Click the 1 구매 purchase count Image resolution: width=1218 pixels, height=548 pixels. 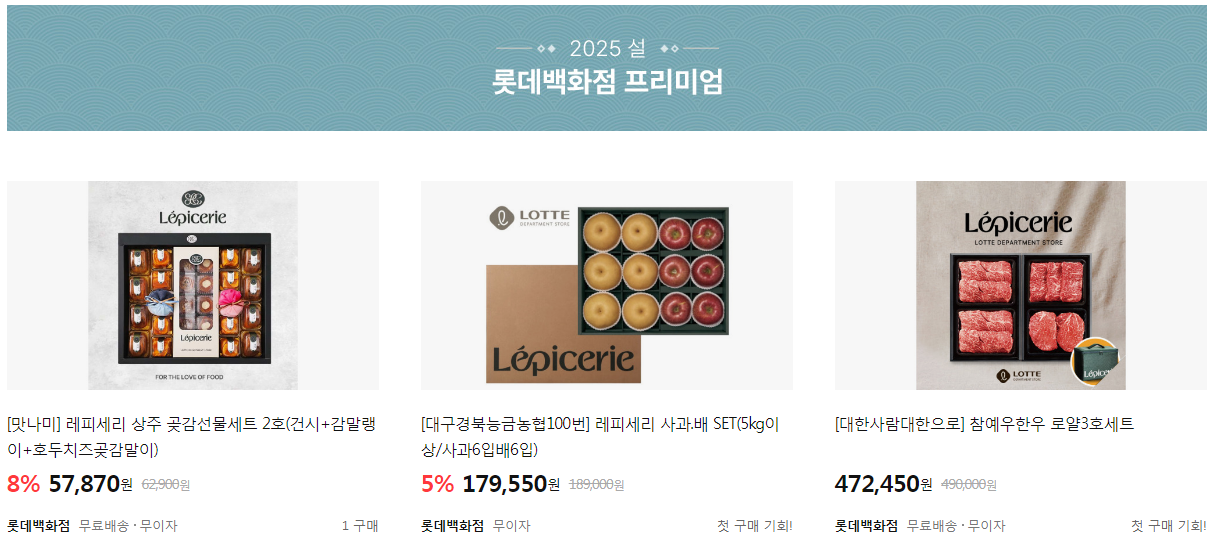[360, 525]
